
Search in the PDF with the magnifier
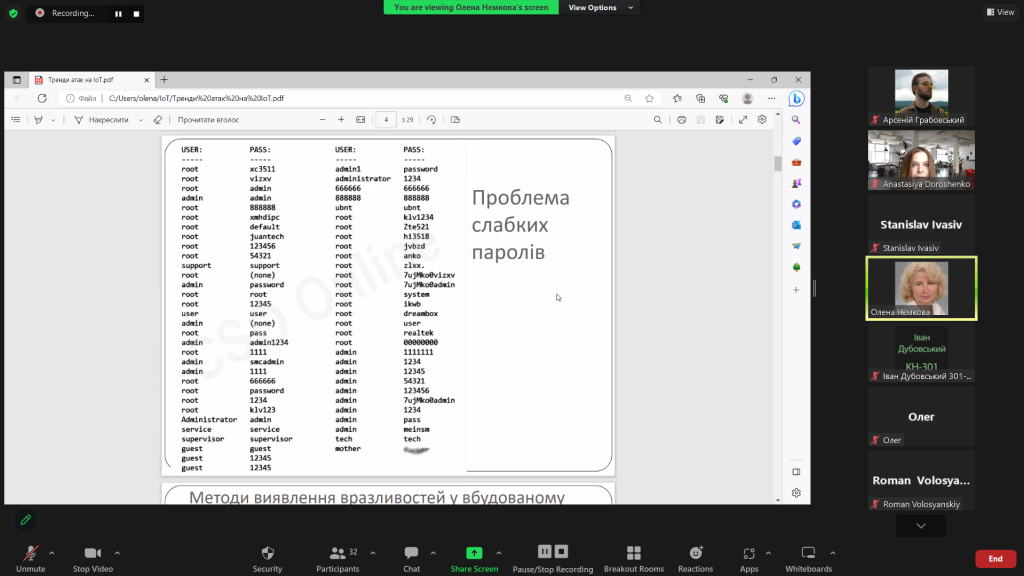(658, 120)
